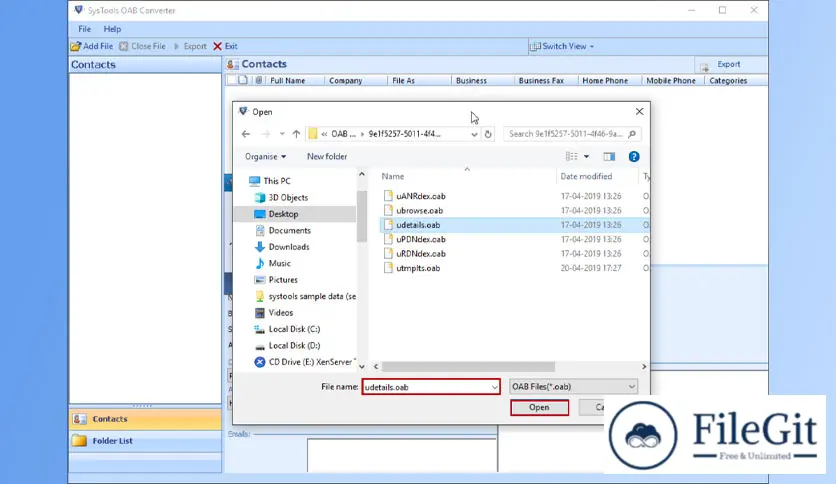Open the OAB Files(*.oab) file type dropdown

click(x=573, y=386)
